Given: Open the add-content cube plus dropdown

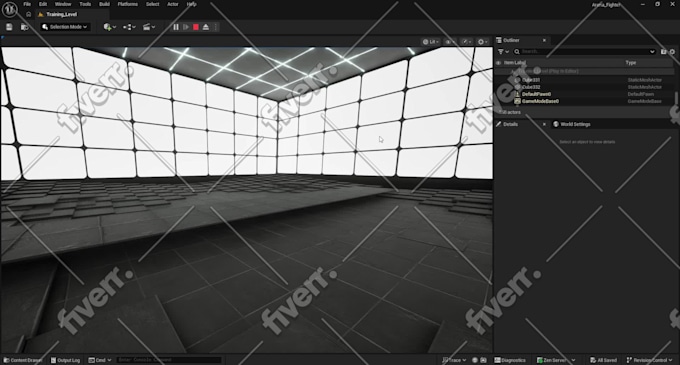Looking at the screenshot, I should (109, 27).
